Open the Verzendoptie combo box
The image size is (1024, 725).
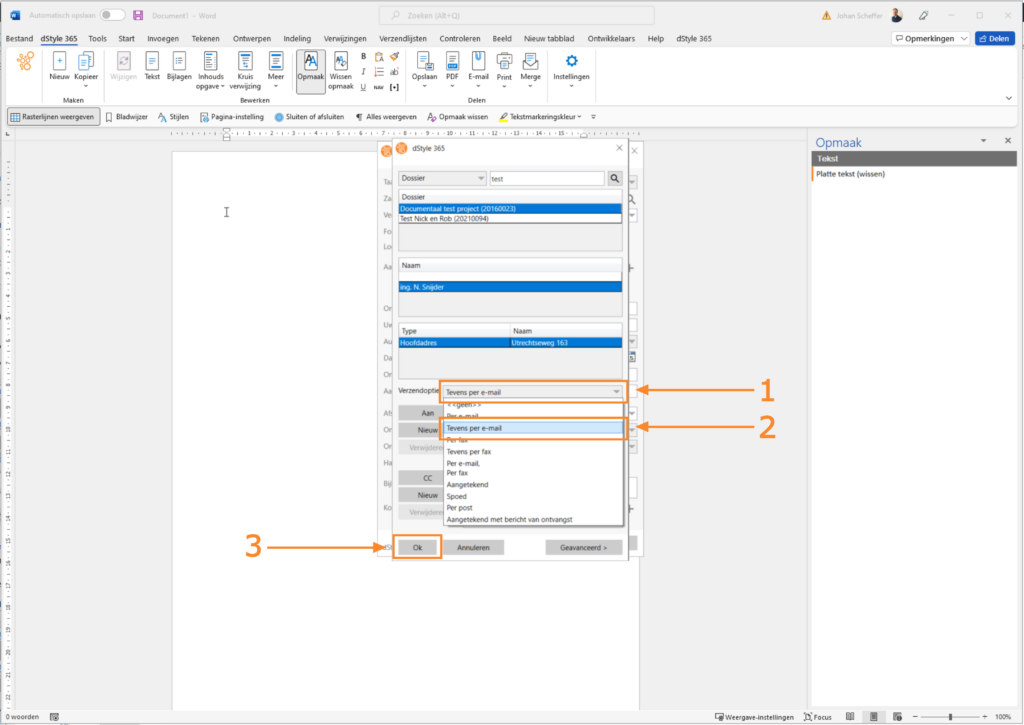point(533,392)
